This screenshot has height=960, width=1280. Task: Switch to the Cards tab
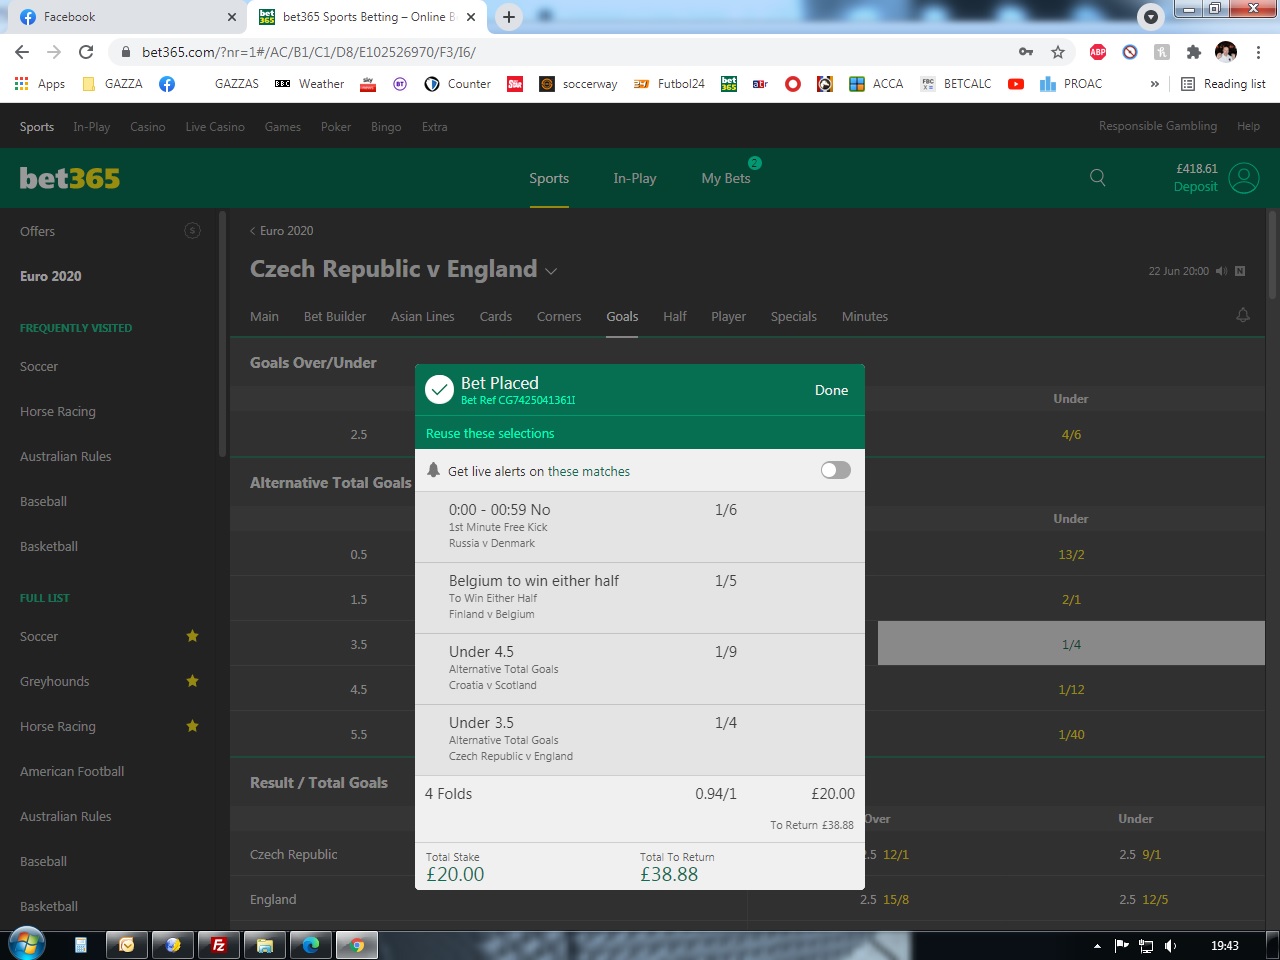pos(495,316)
